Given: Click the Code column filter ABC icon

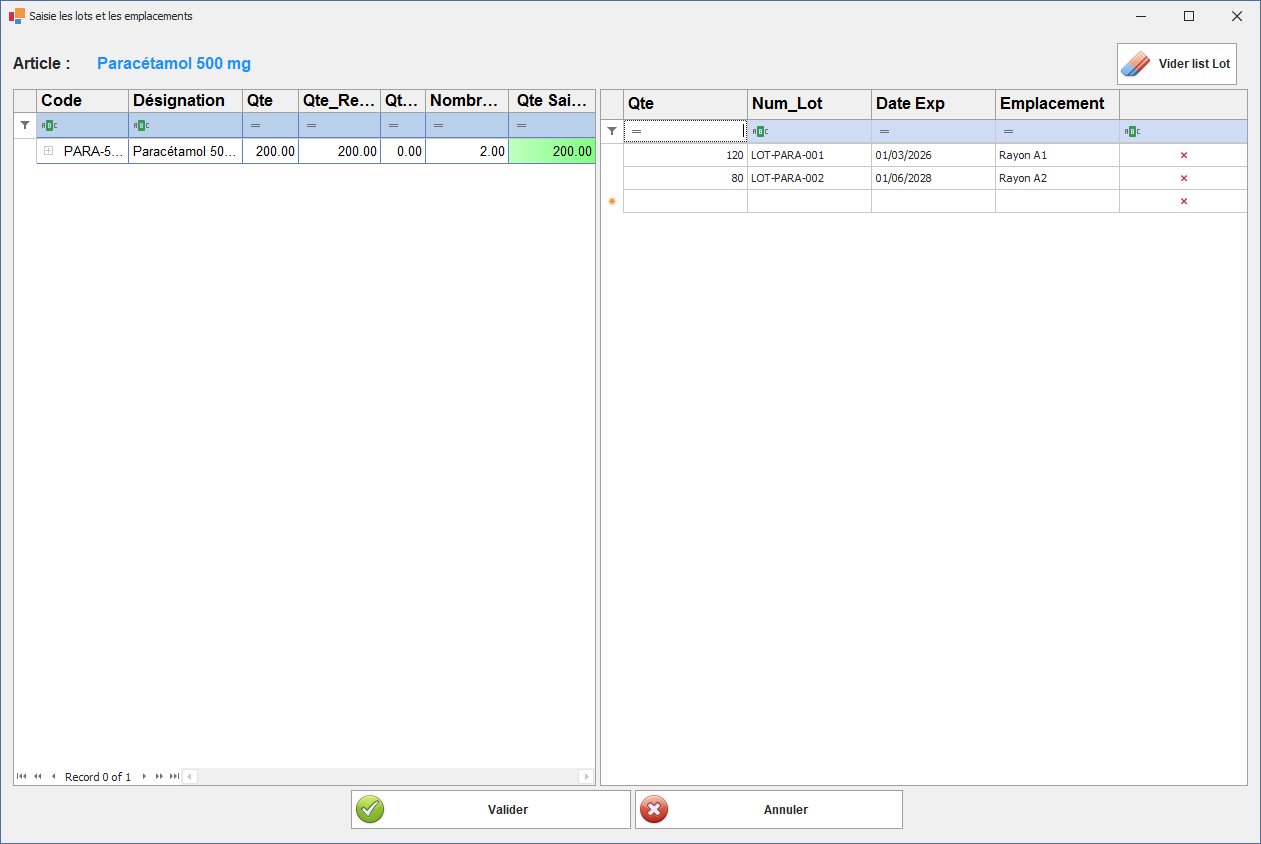Looking at the screenshot, I should pos(49,126).
